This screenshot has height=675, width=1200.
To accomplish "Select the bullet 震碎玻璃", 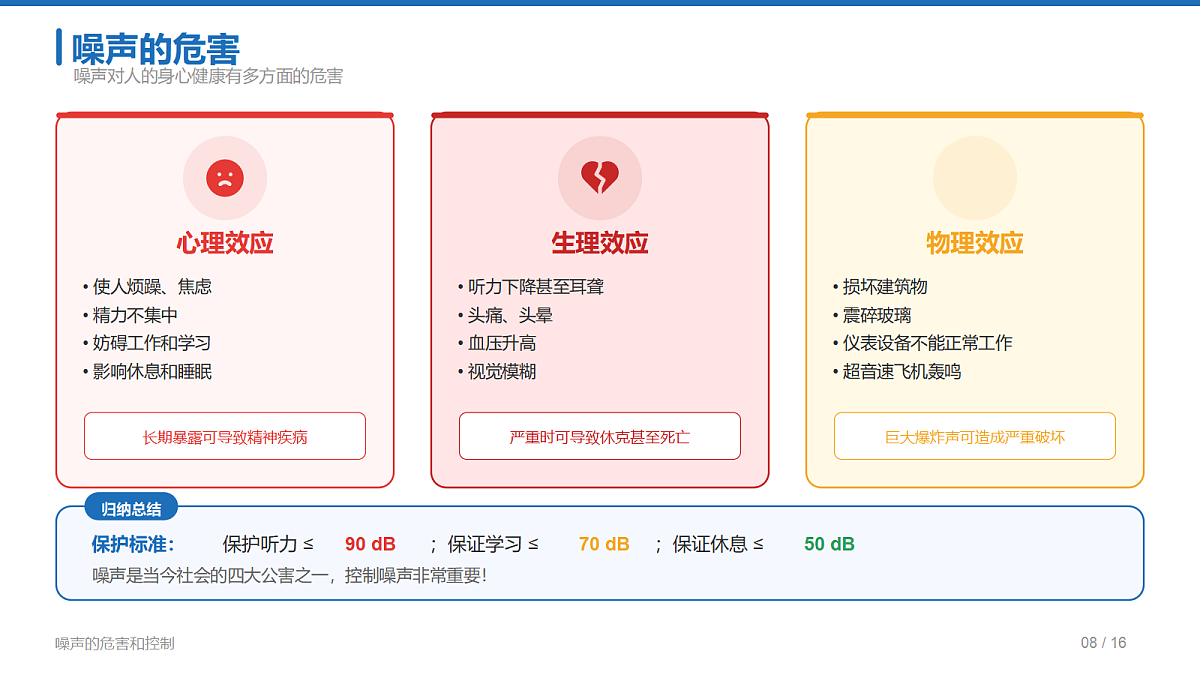I will click(x=872, y=315).
